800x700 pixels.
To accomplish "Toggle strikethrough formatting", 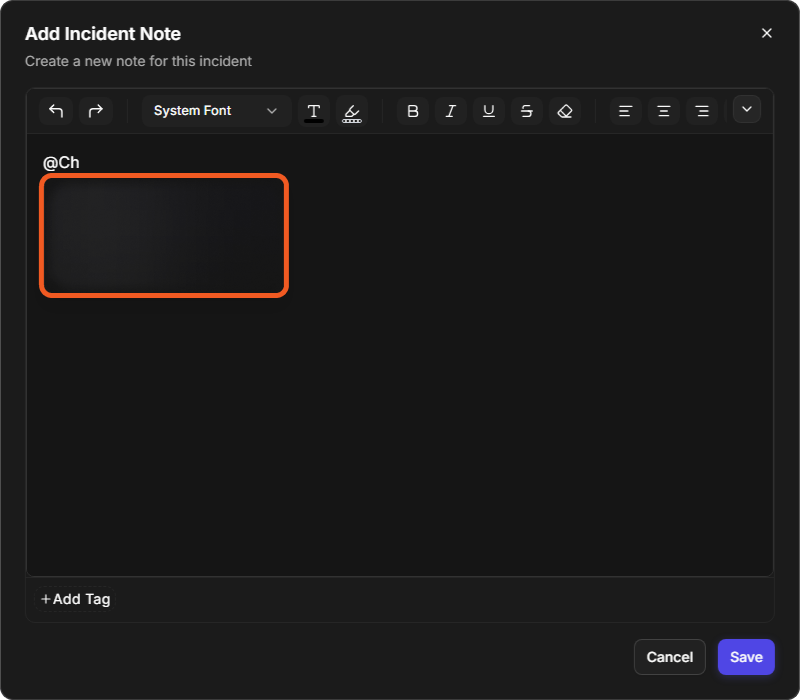I will pyautogui.click(x=527, y=111).
